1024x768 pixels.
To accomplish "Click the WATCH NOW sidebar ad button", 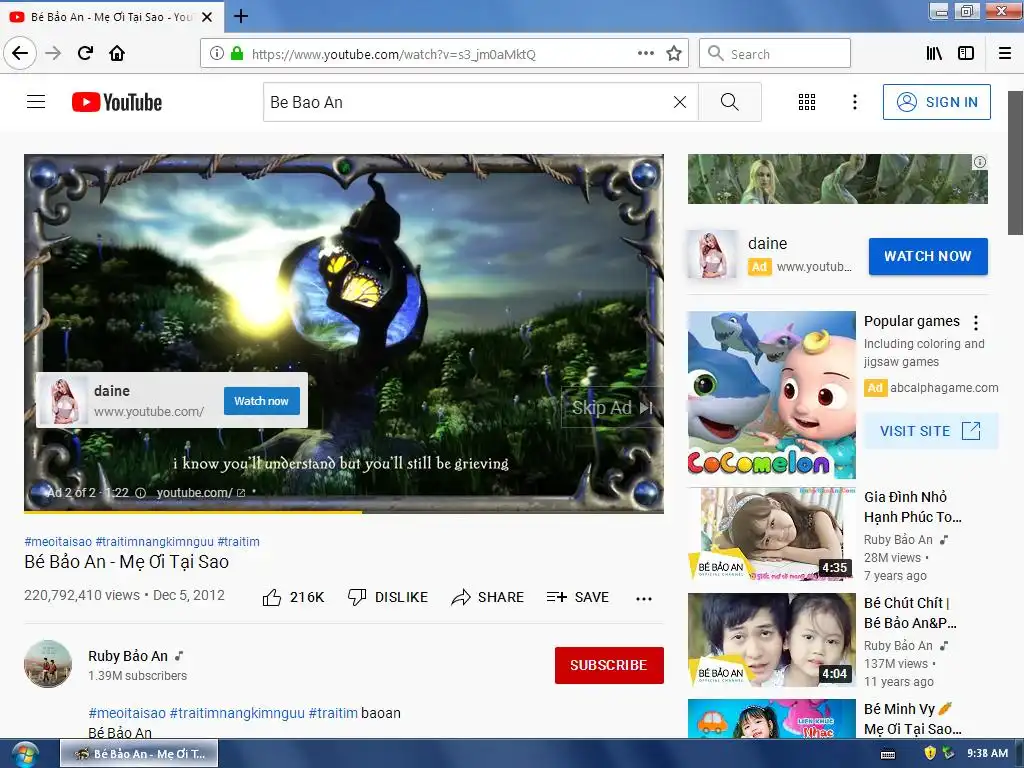I will click(x=928, y=256).
